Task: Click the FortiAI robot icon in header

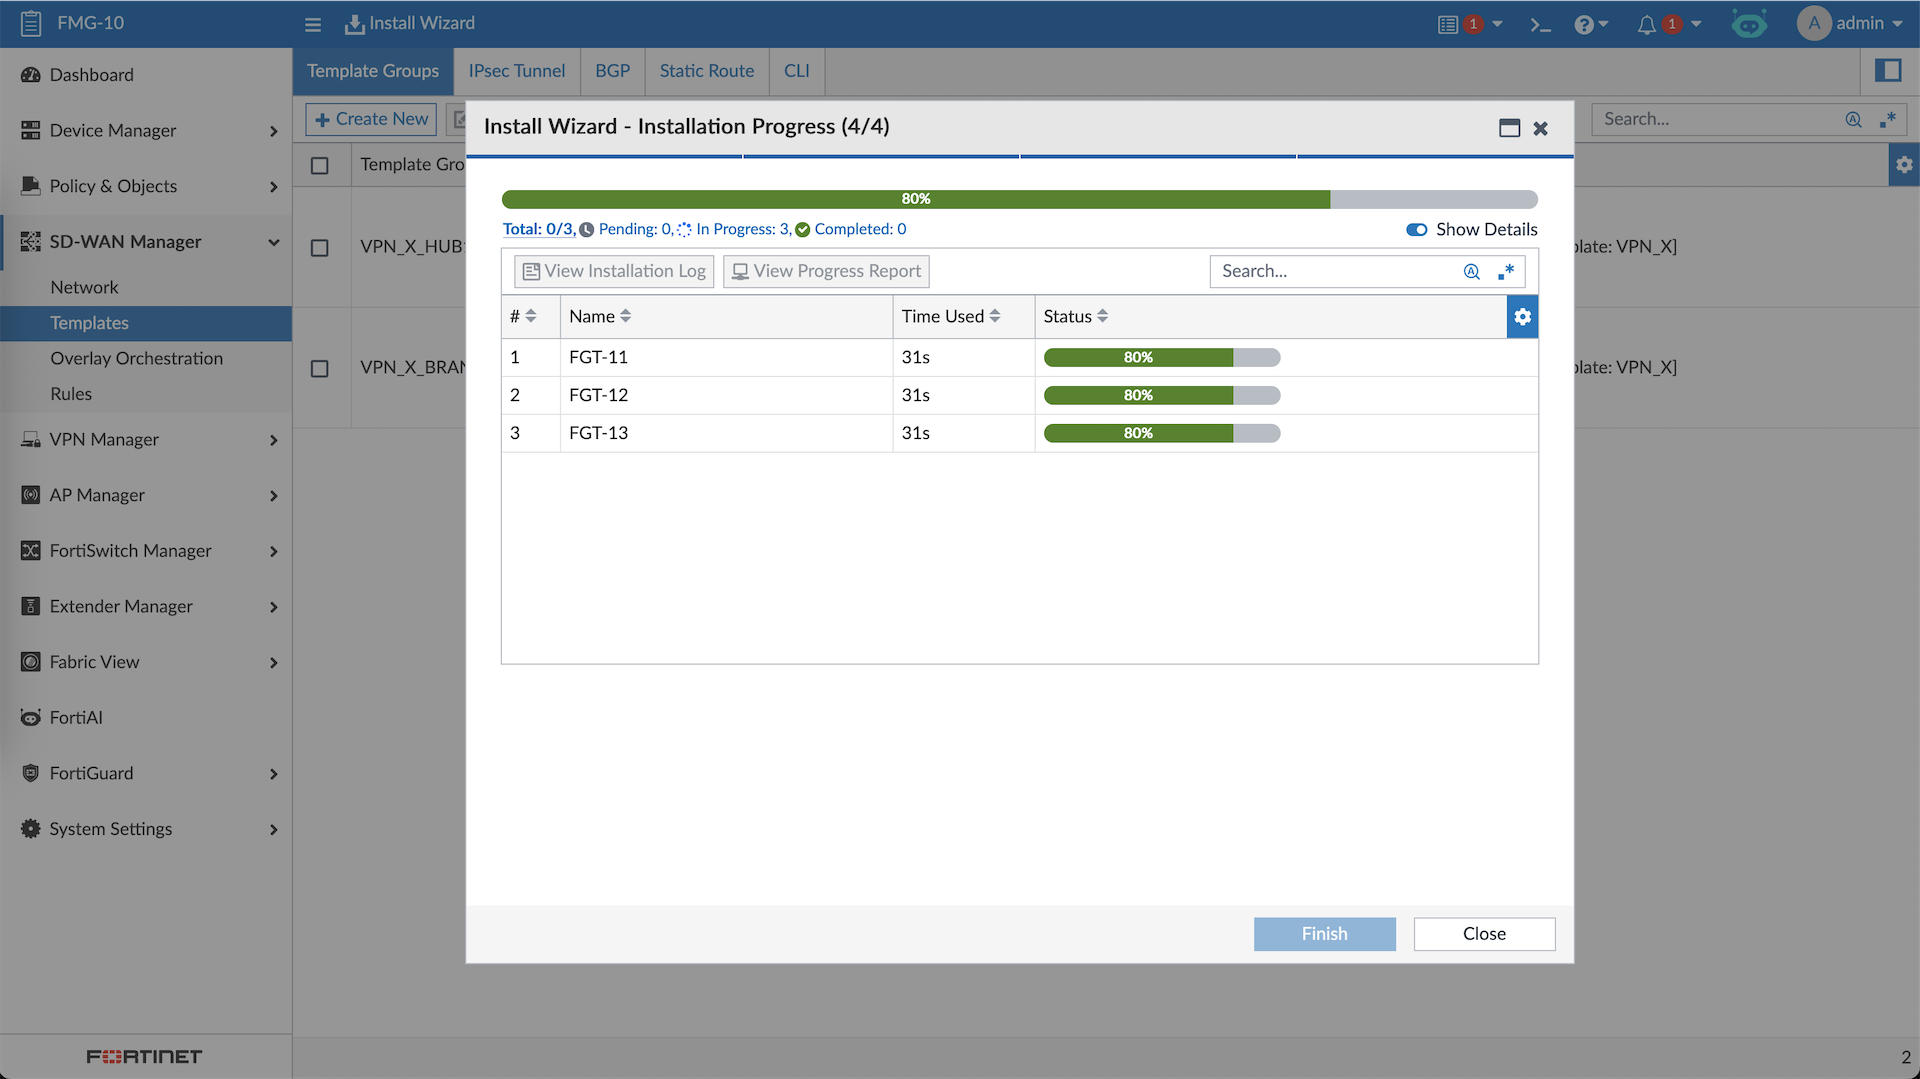Action: point(1749,24)
